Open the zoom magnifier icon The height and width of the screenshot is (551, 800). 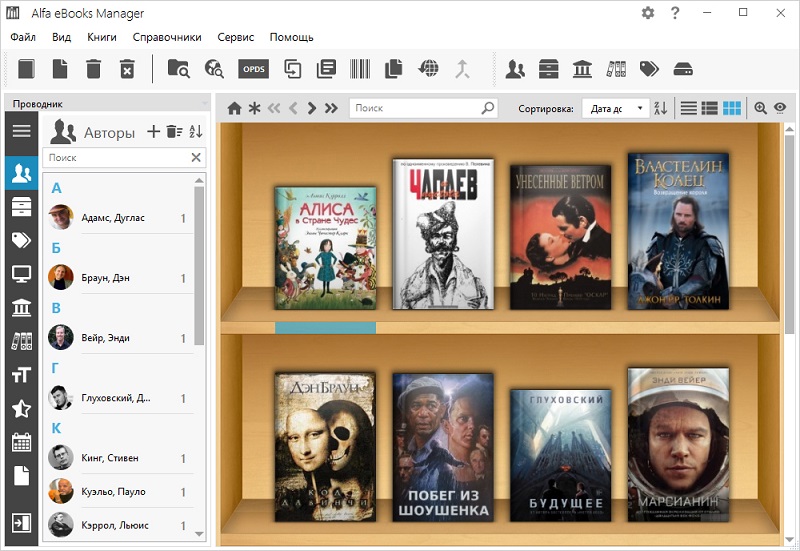[760, 108]
